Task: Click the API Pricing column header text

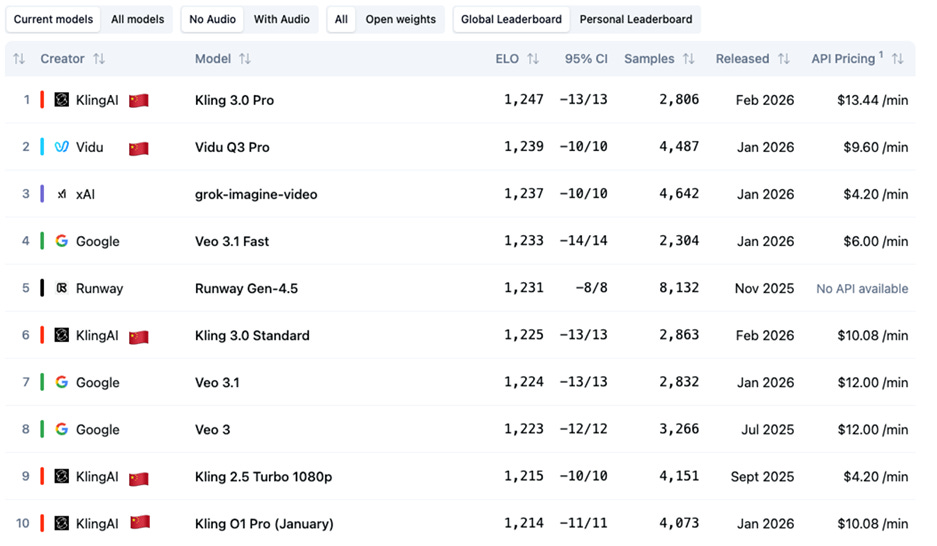Action: click(843, 59)
